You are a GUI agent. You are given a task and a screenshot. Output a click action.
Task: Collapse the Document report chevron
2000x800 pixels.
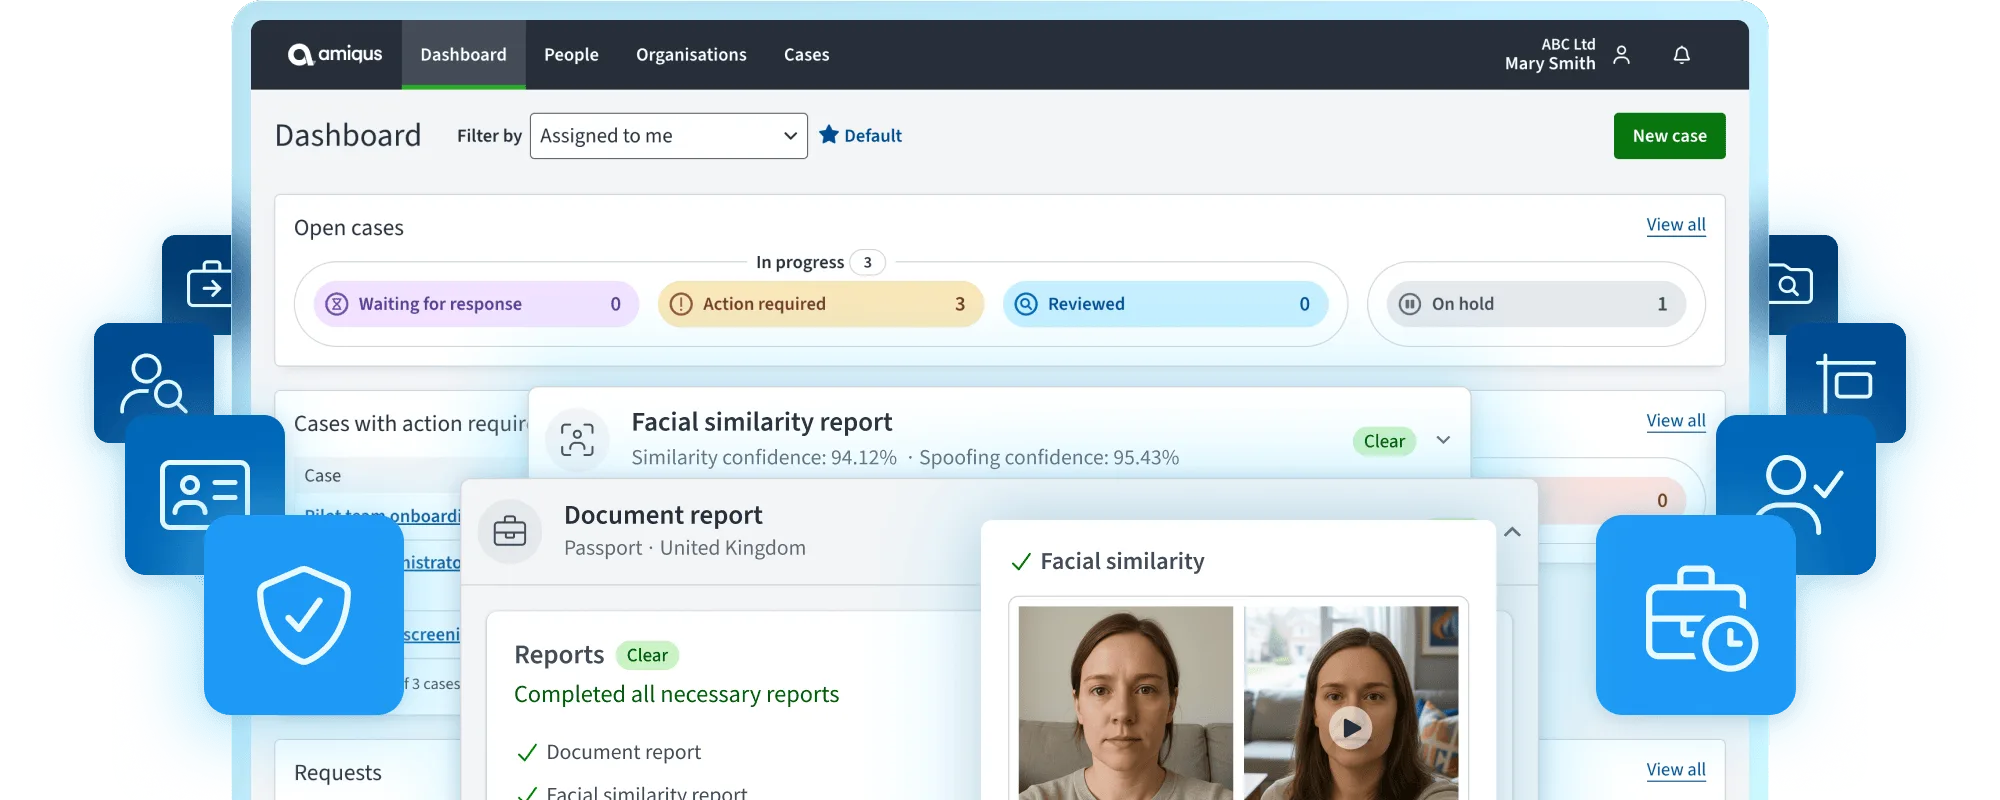[1512, 532]
